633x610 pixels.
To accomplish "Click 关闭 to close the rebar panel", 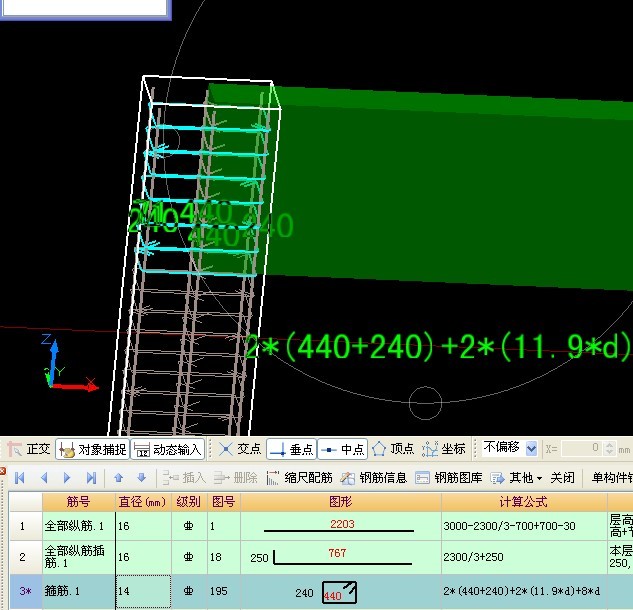I will [562, 478].
